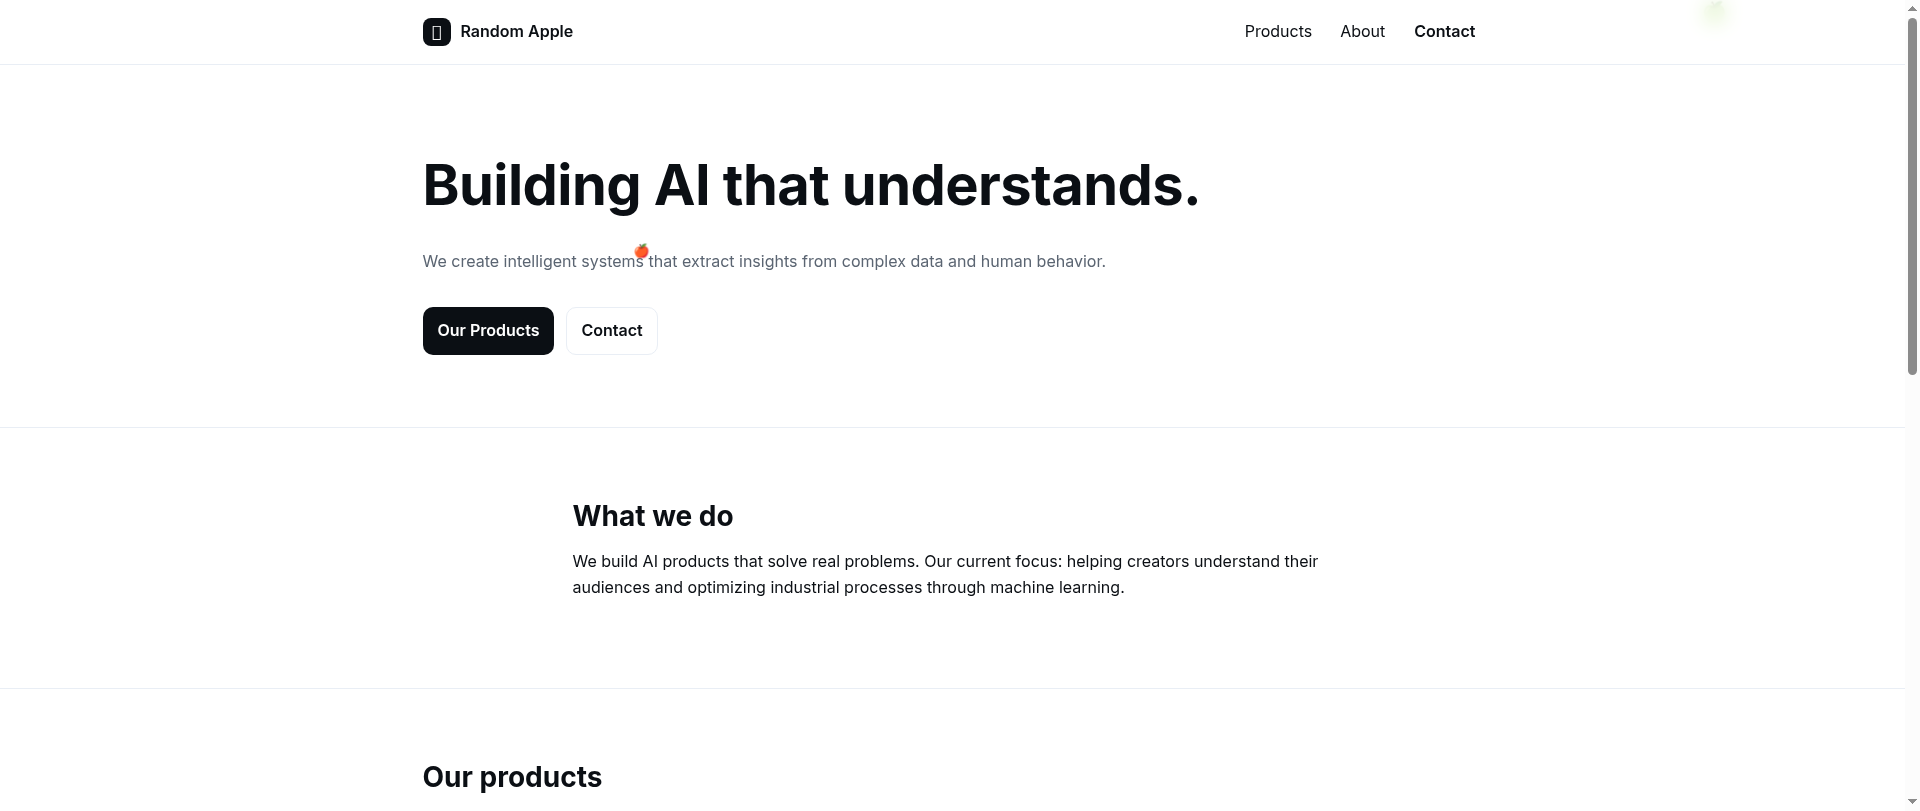Select Contact in the top navigation
The width and height of the screenshot is (1920, 811).
pos(1444,32)
